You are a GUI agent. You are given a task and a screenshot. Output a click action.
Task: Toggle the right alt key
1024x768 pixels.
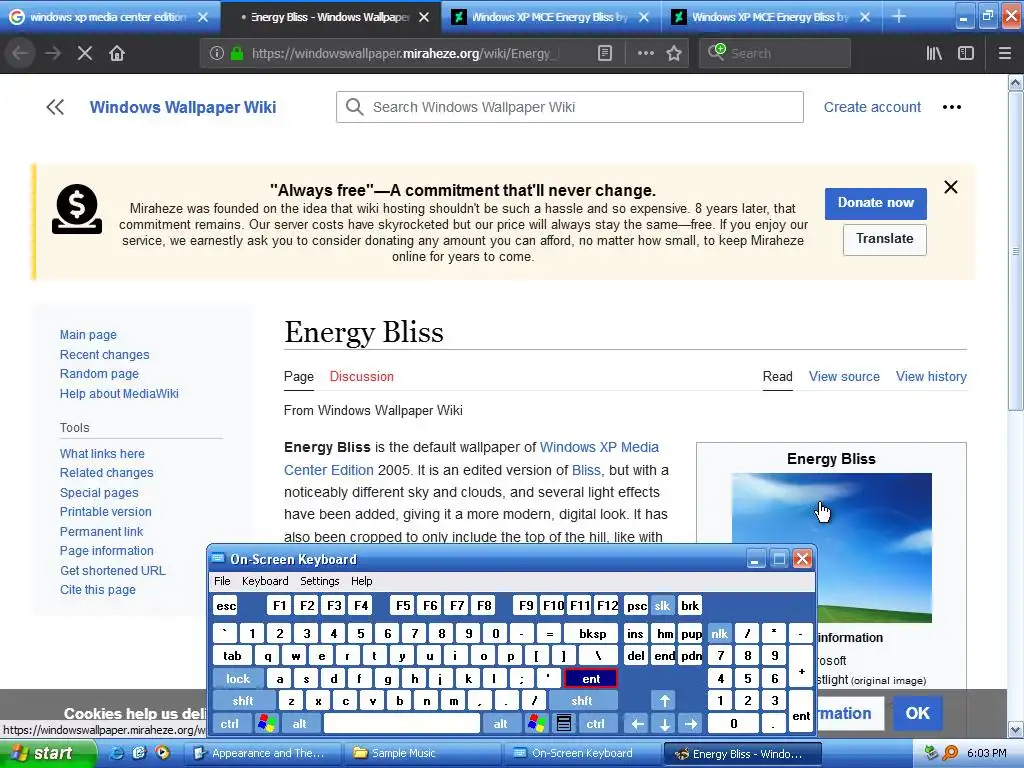(x=500, y=724)
